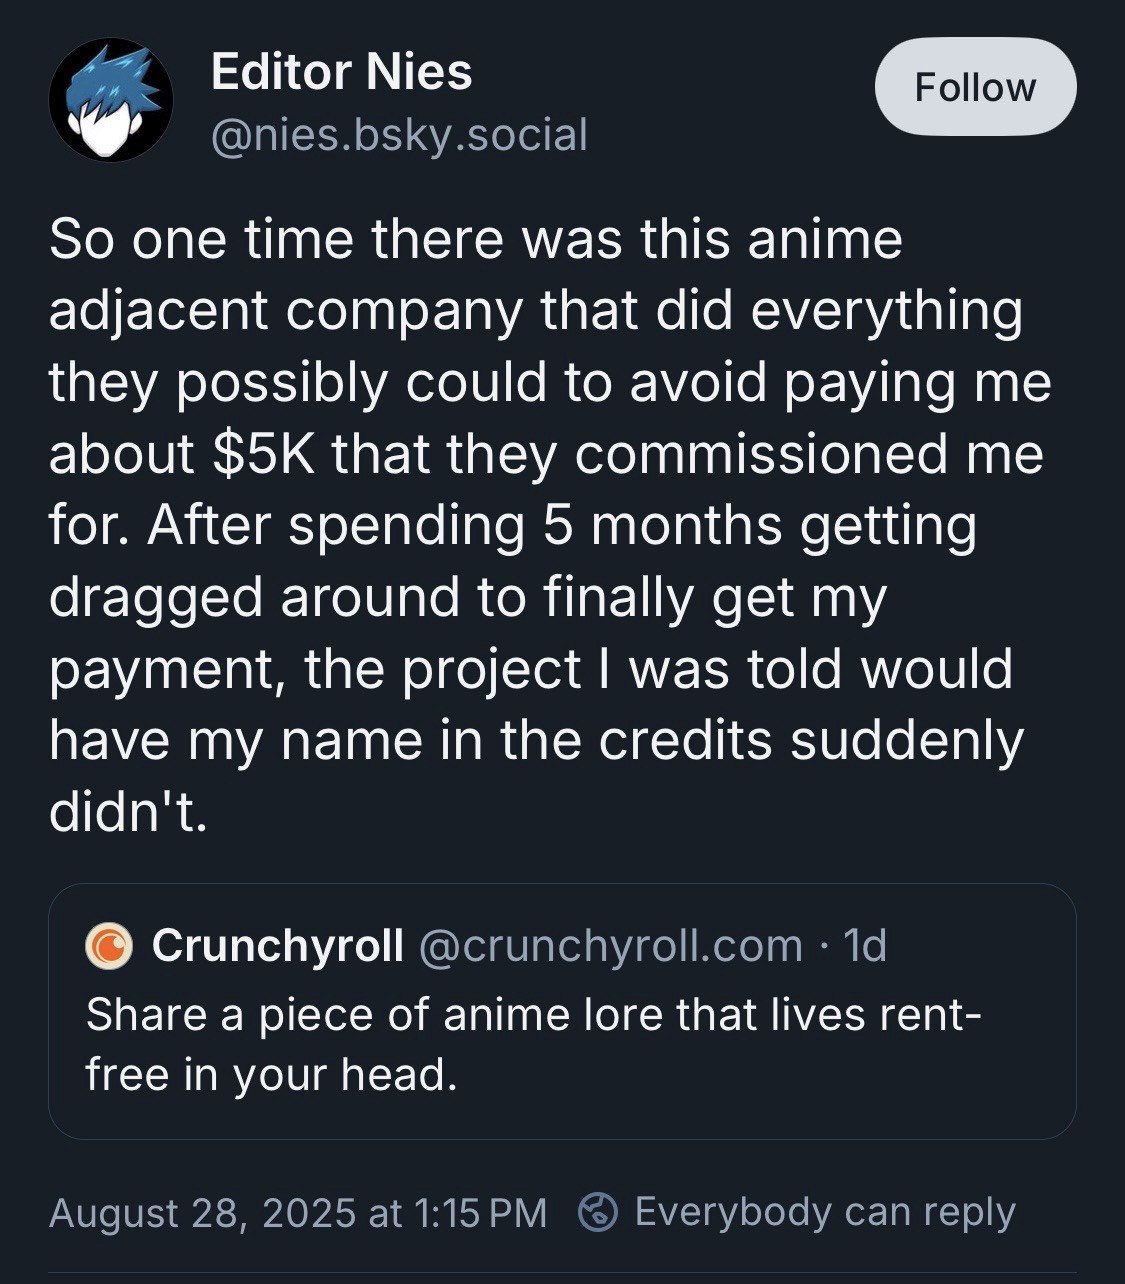Click the @nies.bsky.social handle

(x=399, y=135)
